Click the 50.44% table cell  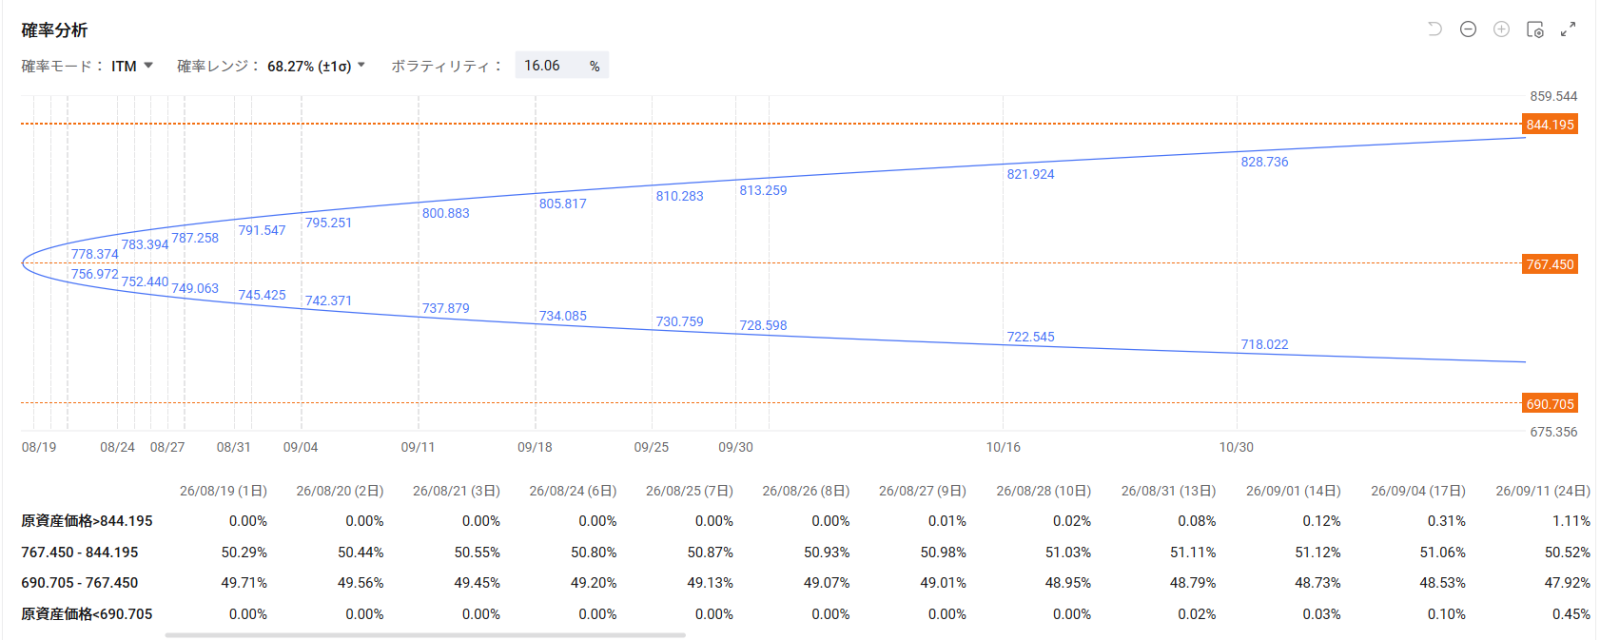pyautogui.click(x=361, y=552)
